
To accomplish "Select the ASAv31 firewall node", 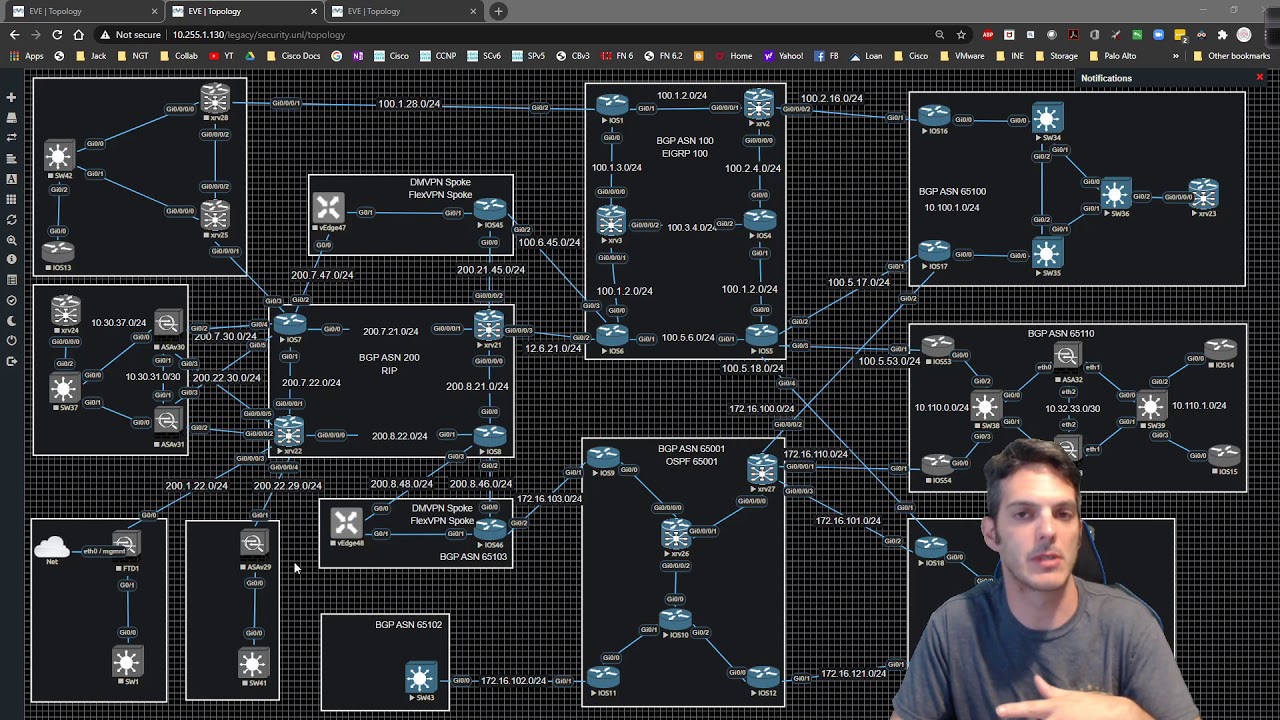I will click(x=167, y=421).
